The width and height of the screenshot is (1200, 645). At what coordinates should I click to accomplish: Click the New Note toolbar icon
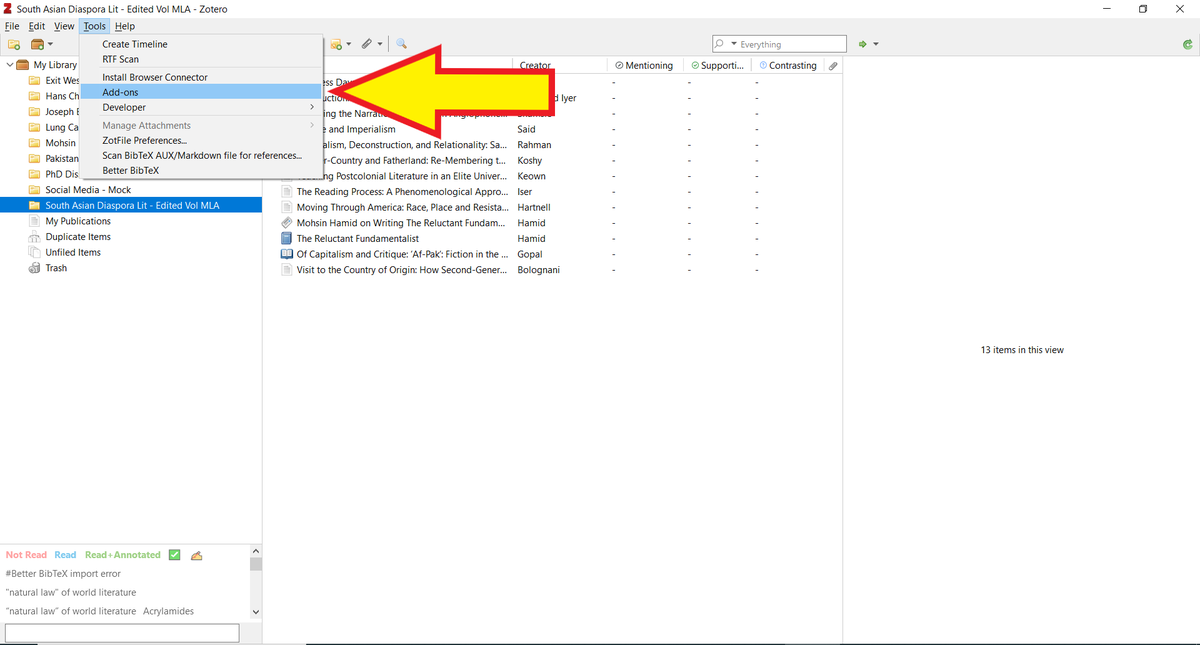(336, 44)
